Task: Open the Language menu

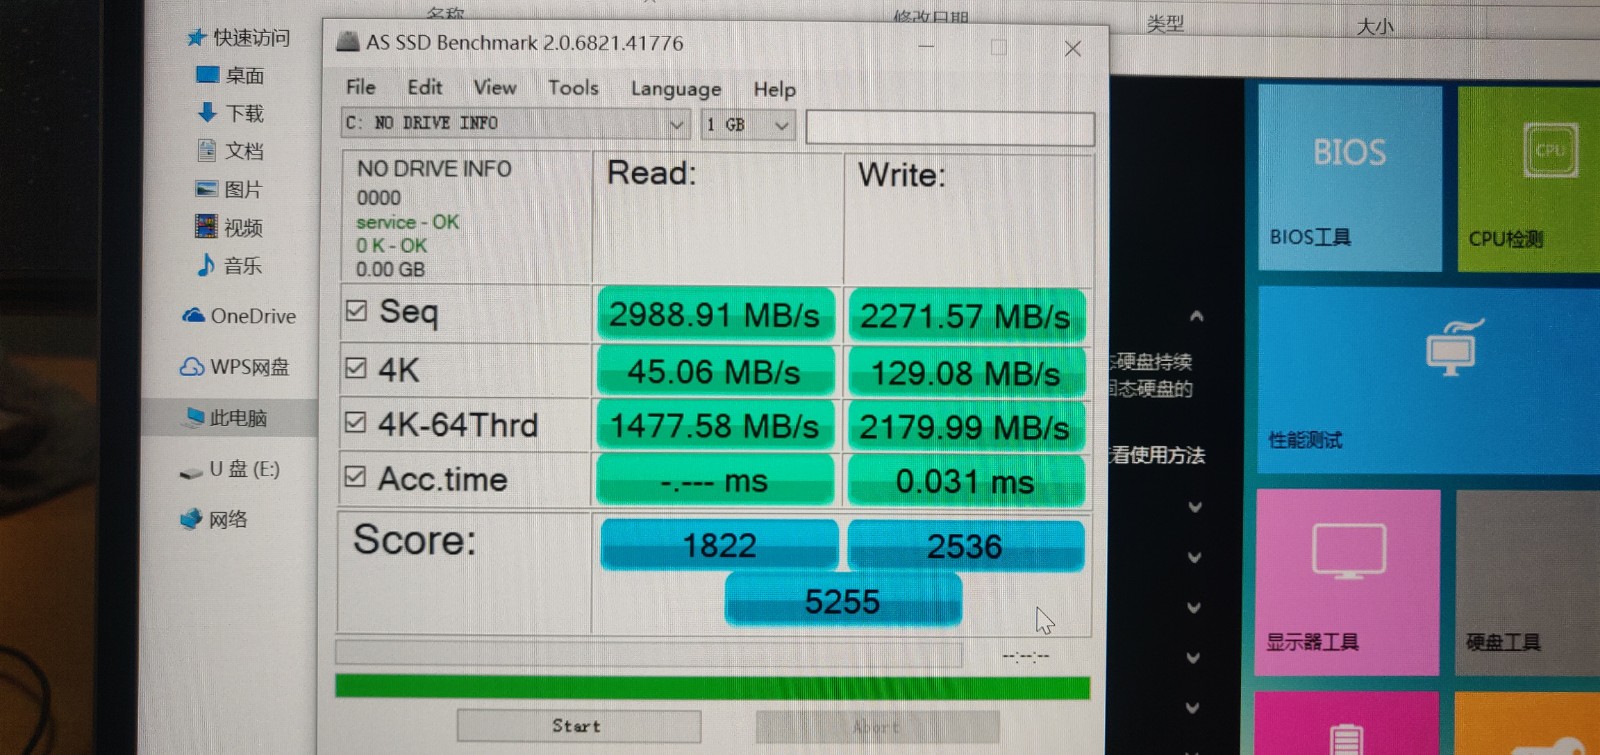Action: pos(675,89)
